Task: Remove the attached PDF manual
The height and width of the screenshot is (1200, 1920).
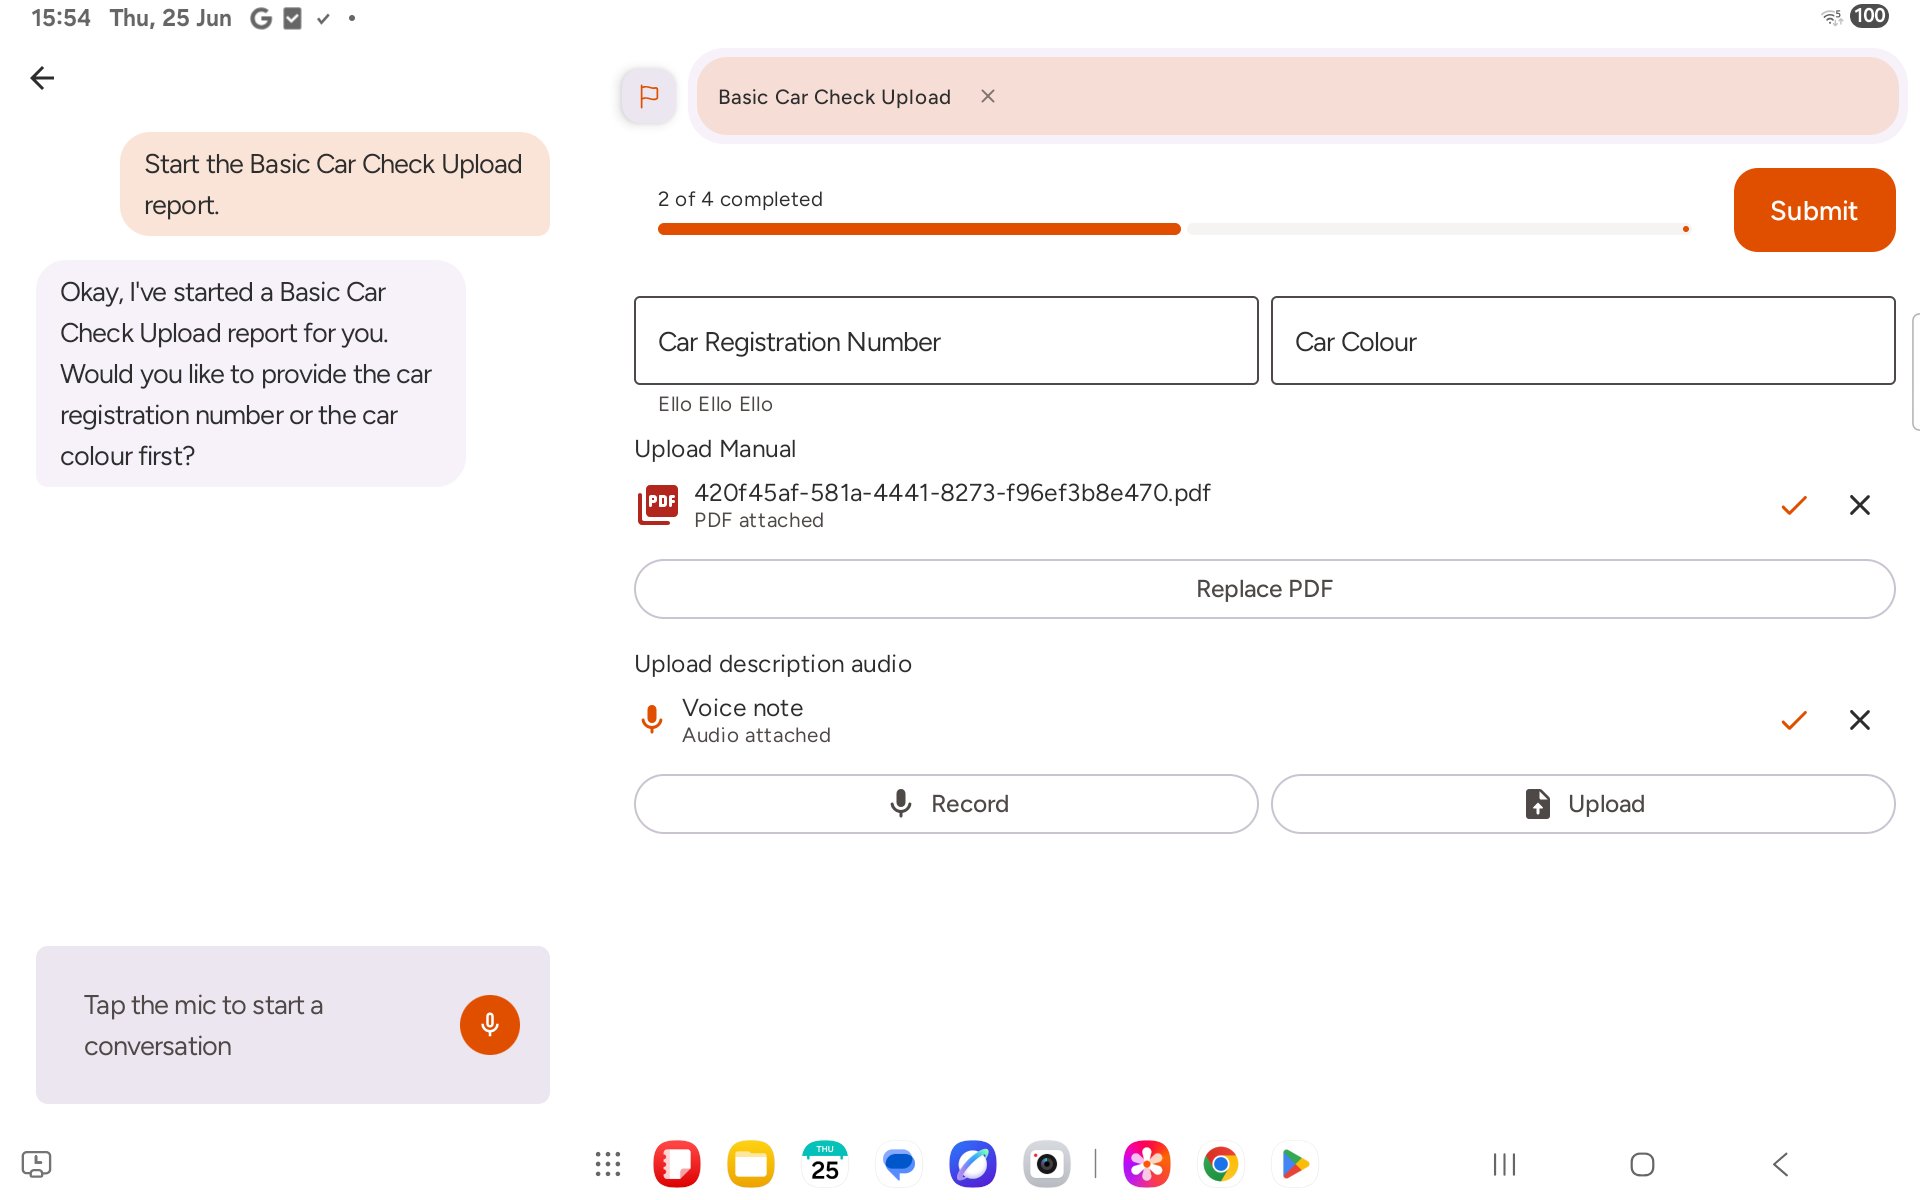Action: (x=1860, y=505)
